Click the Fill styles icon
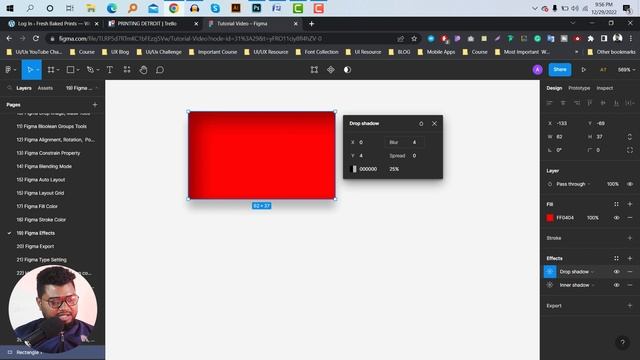This screenshot has height=360, width=640. pos(616,204)
